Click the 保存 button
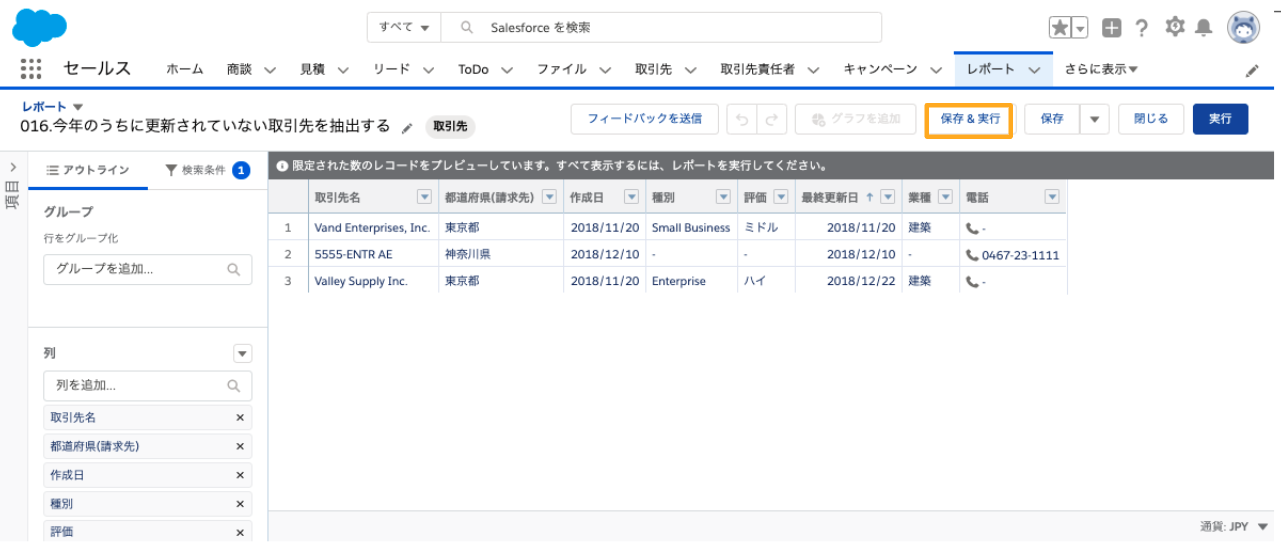The width and height of the screenshot is (1281, 547). [x=1052, y=119]
